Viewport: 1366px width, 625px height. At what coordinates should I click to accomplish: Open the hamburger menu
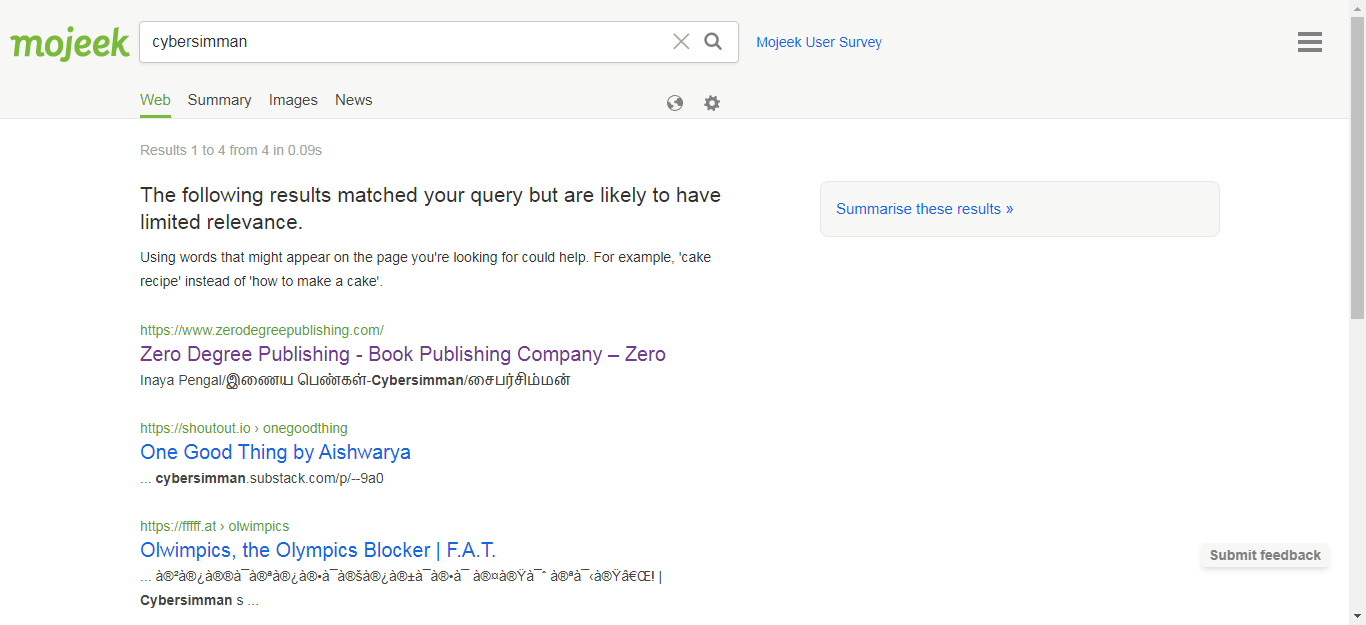point(1309,42)
